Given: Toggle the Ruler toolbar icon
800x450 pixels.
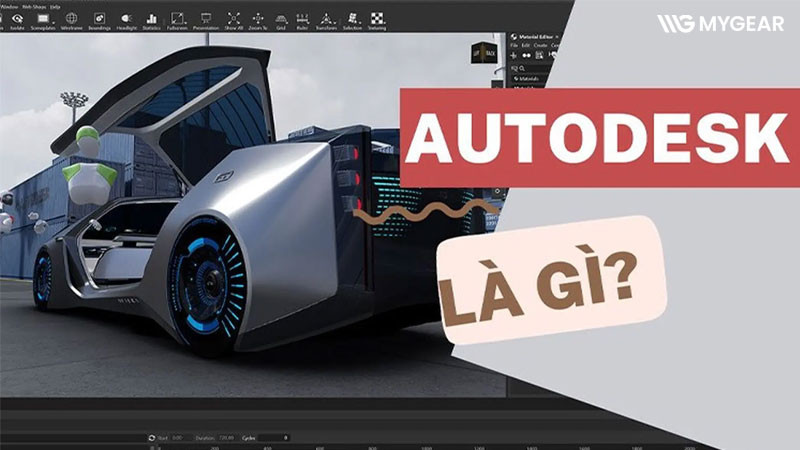Looking at the screenshot, I should point(303,19).
